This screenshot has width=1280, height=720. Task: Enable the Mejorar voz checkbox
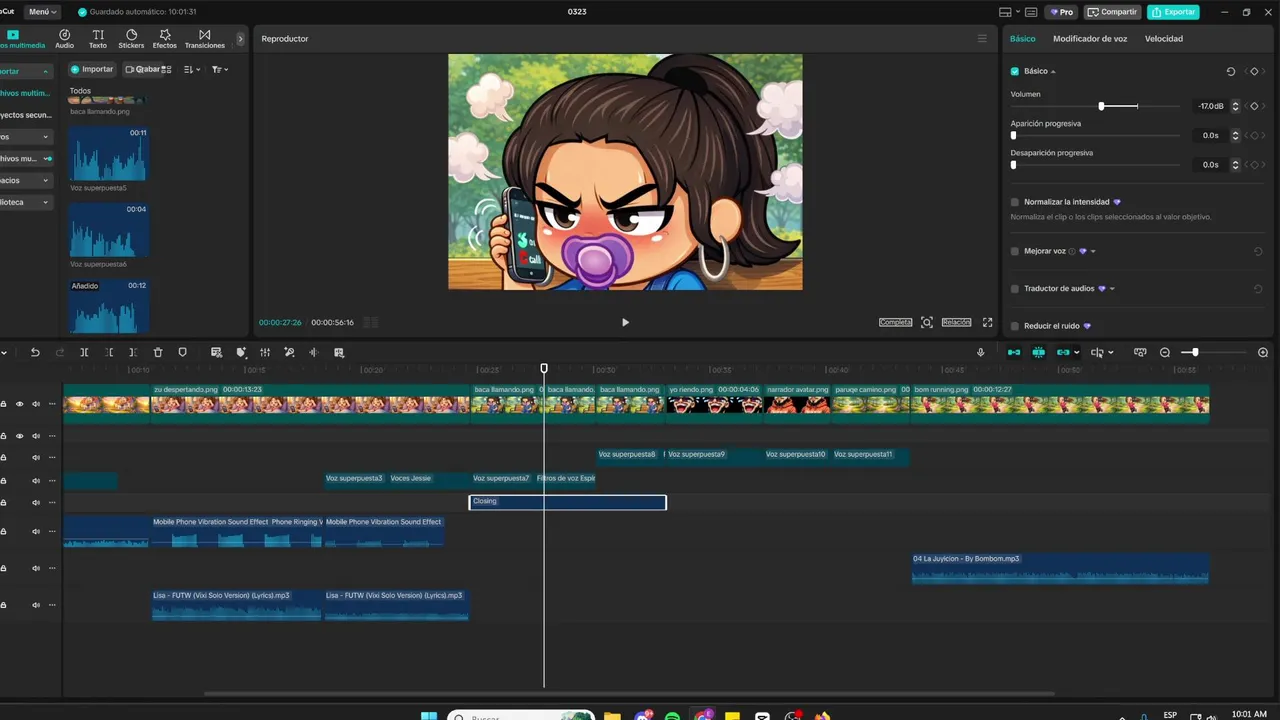pos(1015,251)
